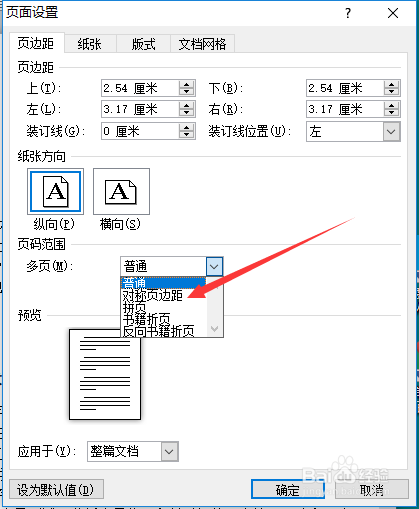Screen dimensions: 419x509
Task: Close the 页面设置 dialog
Action: (x=393, y=13)
